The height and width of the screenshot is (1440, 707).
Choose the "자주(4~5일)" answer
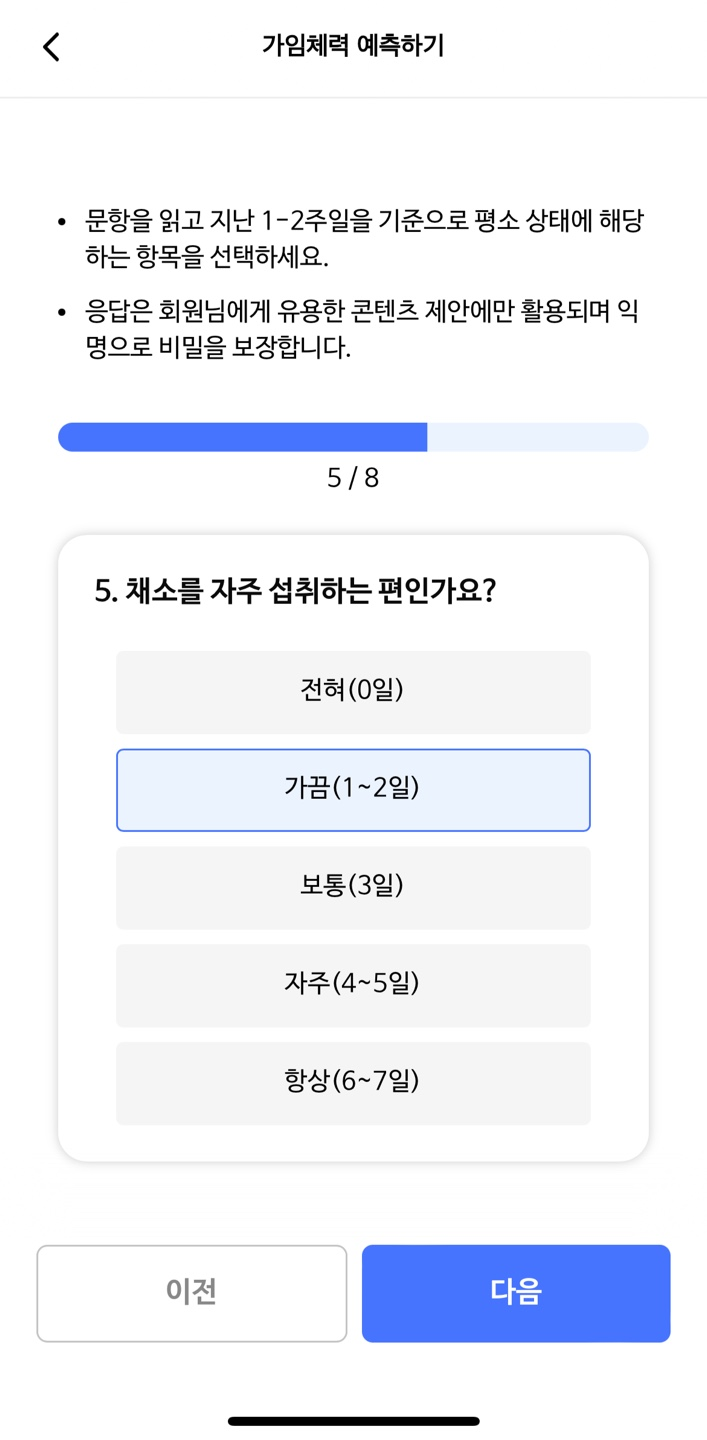(x=353, y=985)
